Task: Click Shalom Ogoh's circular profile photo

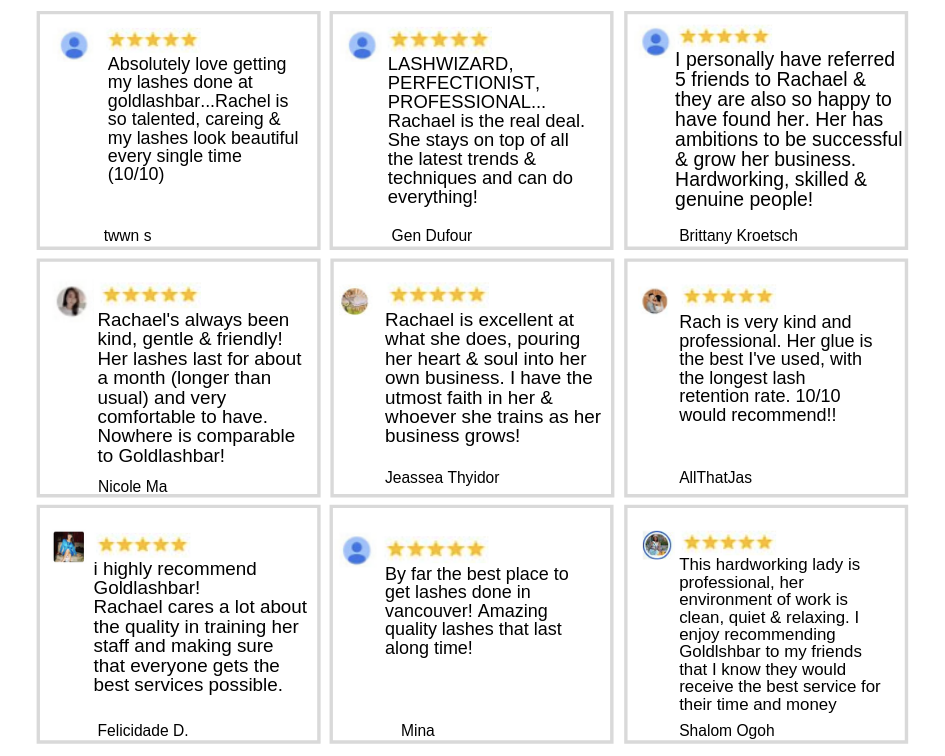Action: coord(656,545)
